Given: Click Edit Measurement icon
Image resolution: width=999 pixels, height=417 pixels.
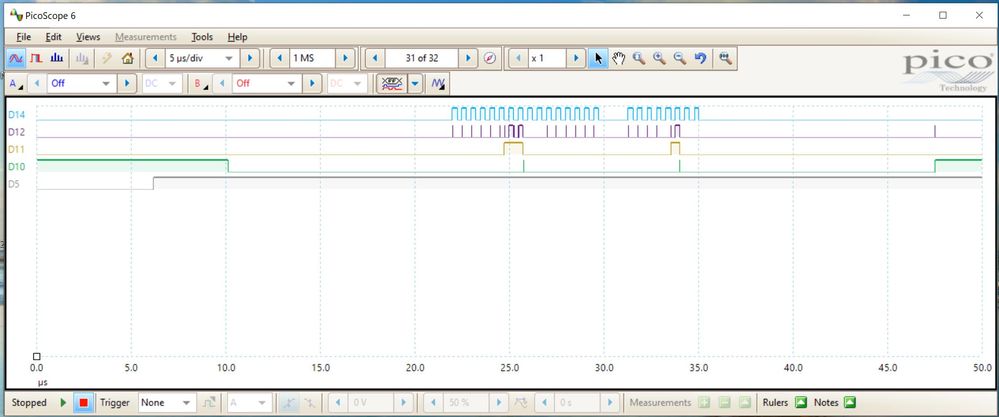Looking at the screenshot, I should 744,402.
